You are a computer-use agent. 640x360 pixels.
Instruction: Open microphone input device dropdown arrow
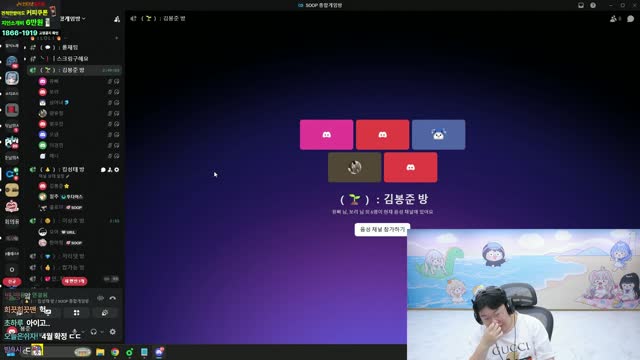83,332
